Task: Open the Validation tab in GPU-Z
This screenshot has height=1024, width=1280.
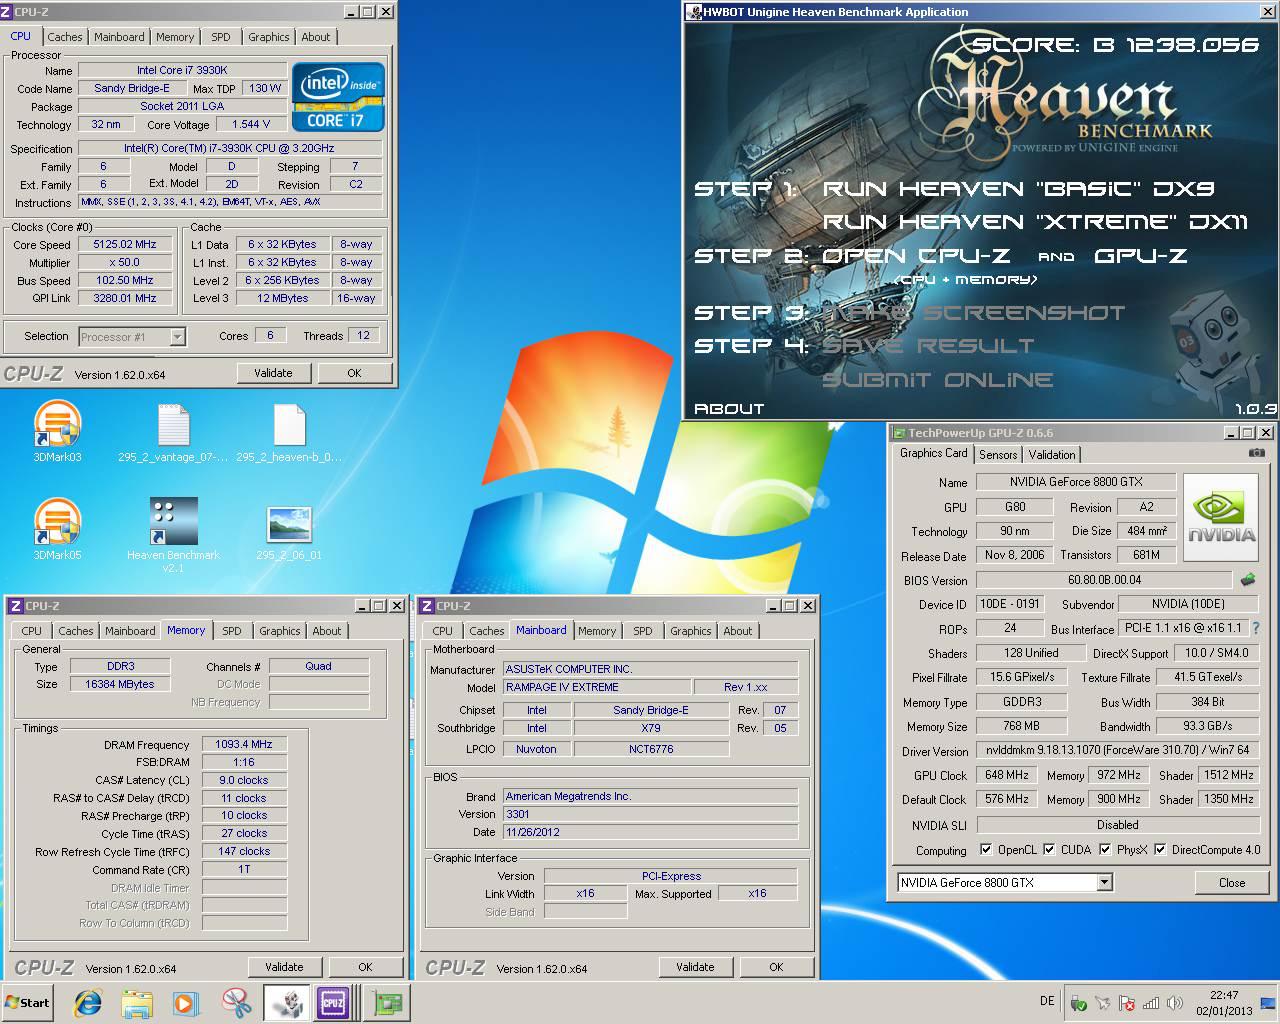Action: point(1052,454)
